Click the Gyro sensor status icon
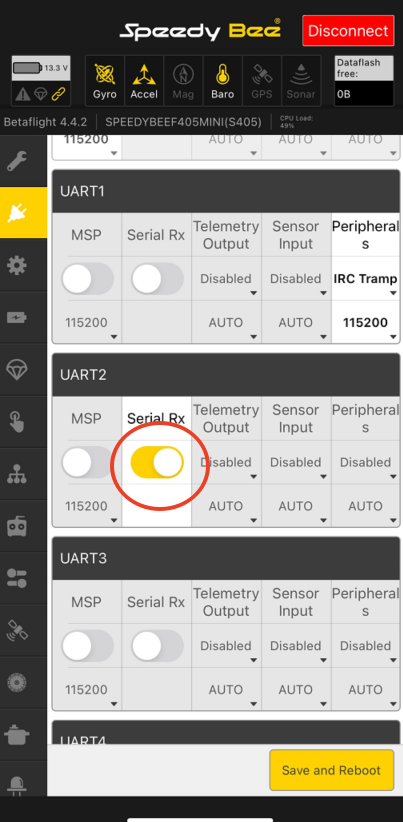Image resolution: width=403 pixels, height=822 pixels. pos(104,81)
